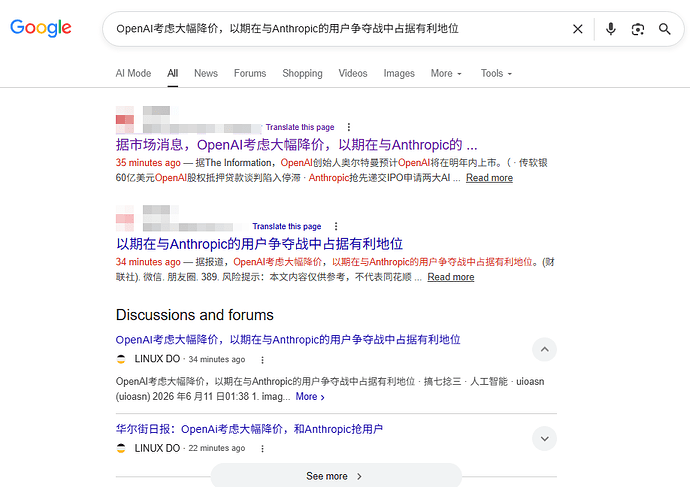This screenshot has width=690, height=487.
Task: Open three-dot menu of 34 minutes ago web result
Action: [x=336, y=226]
